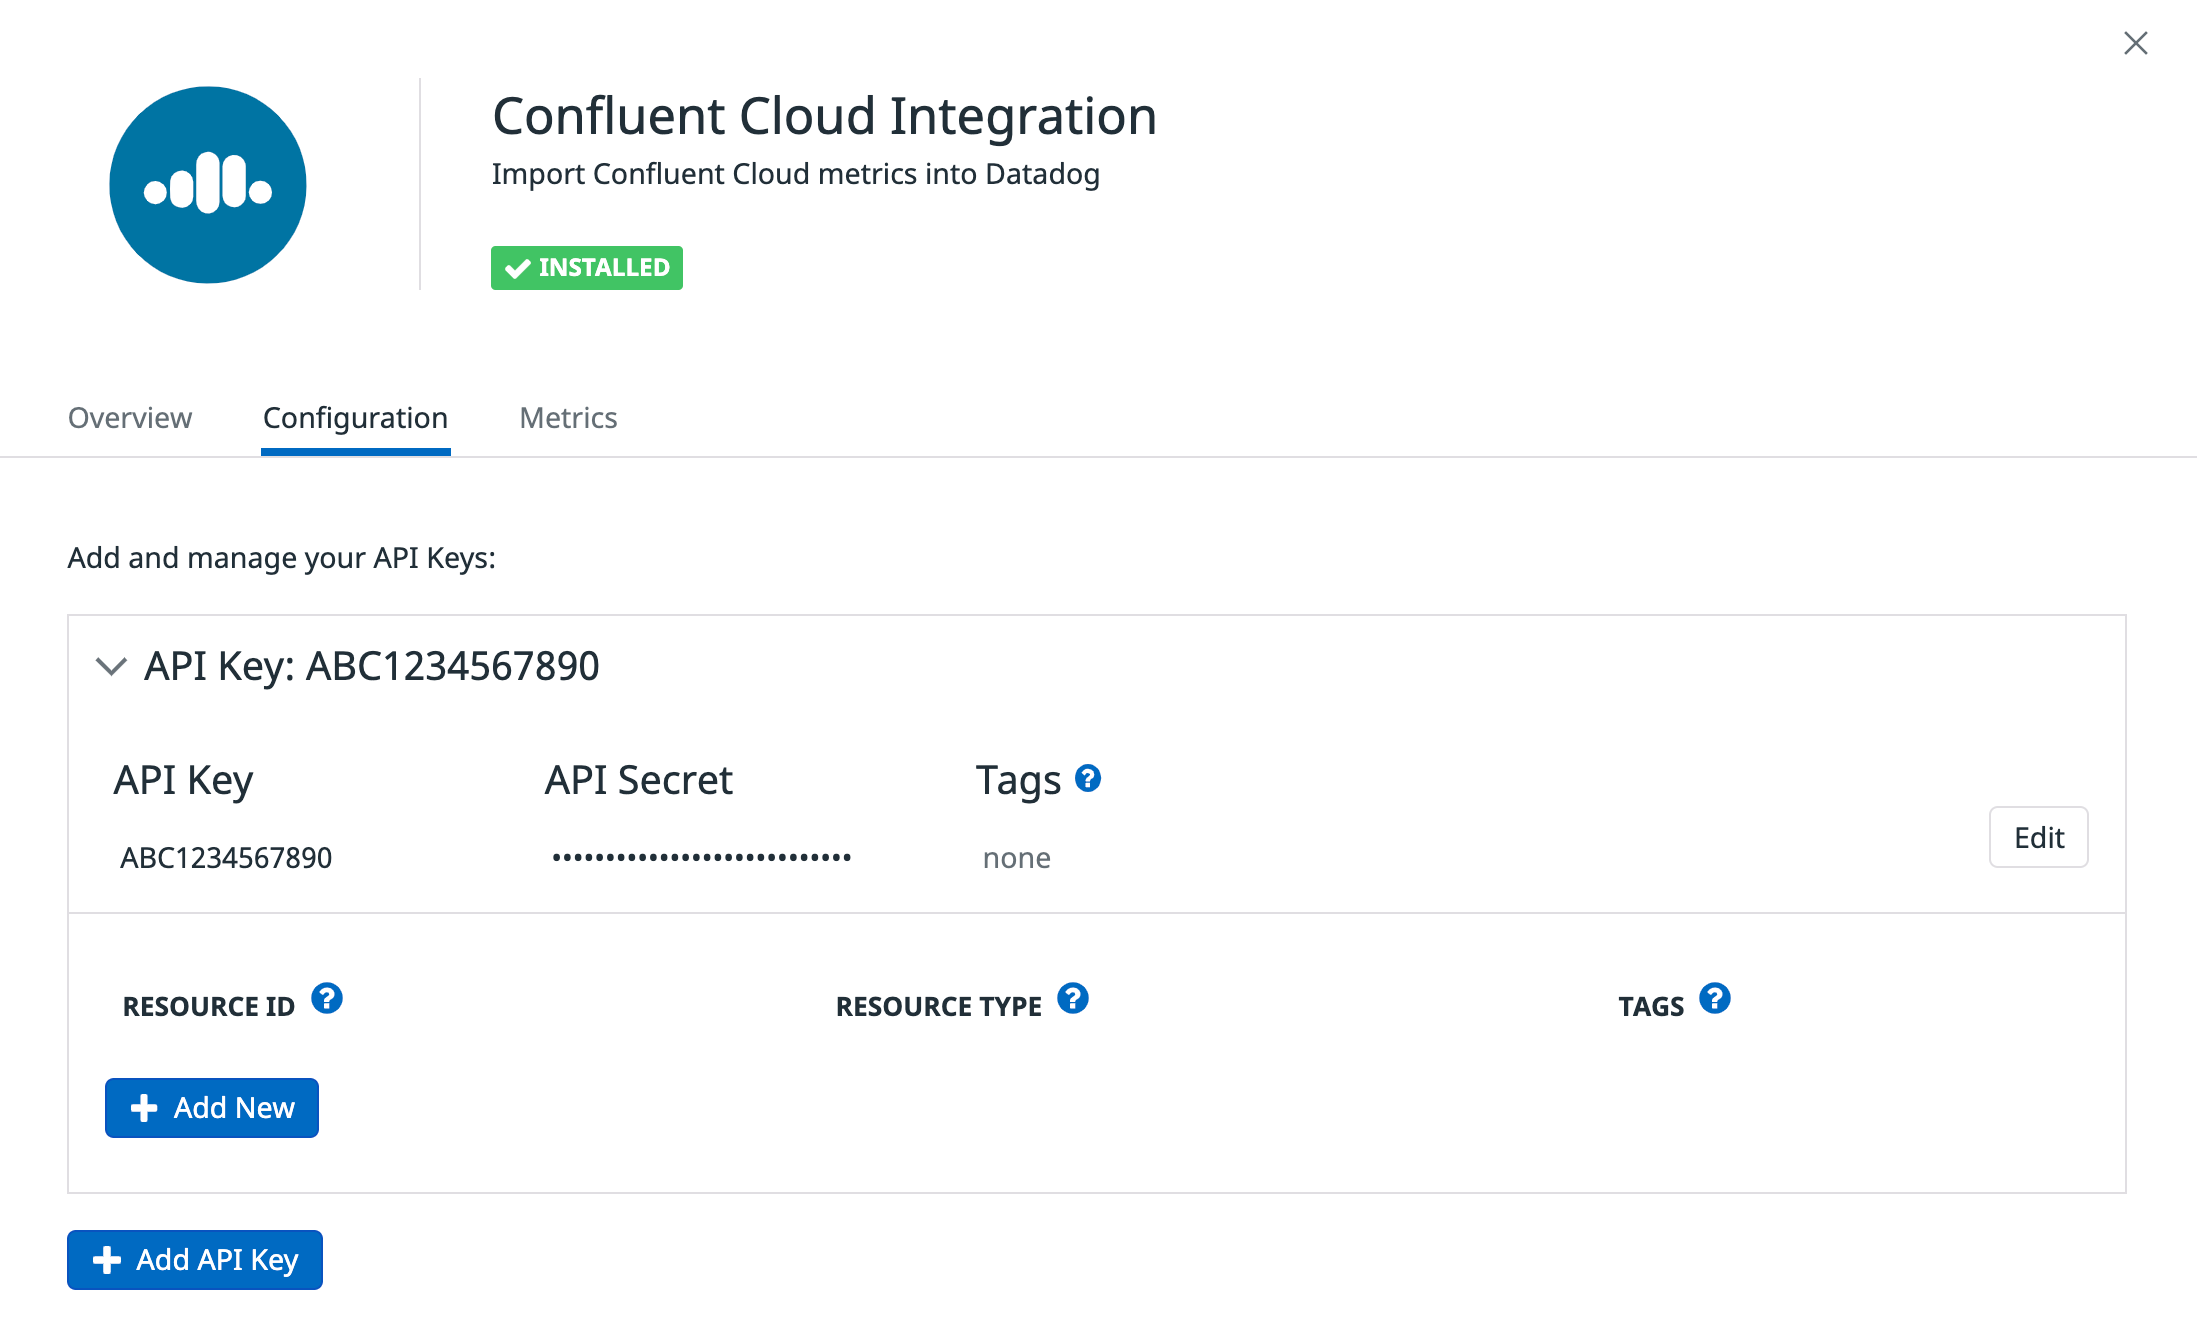The height and width of the screenshot is (1324, 2197).
Task: Click the Edit button for the API key
Action: [2038, 837]
